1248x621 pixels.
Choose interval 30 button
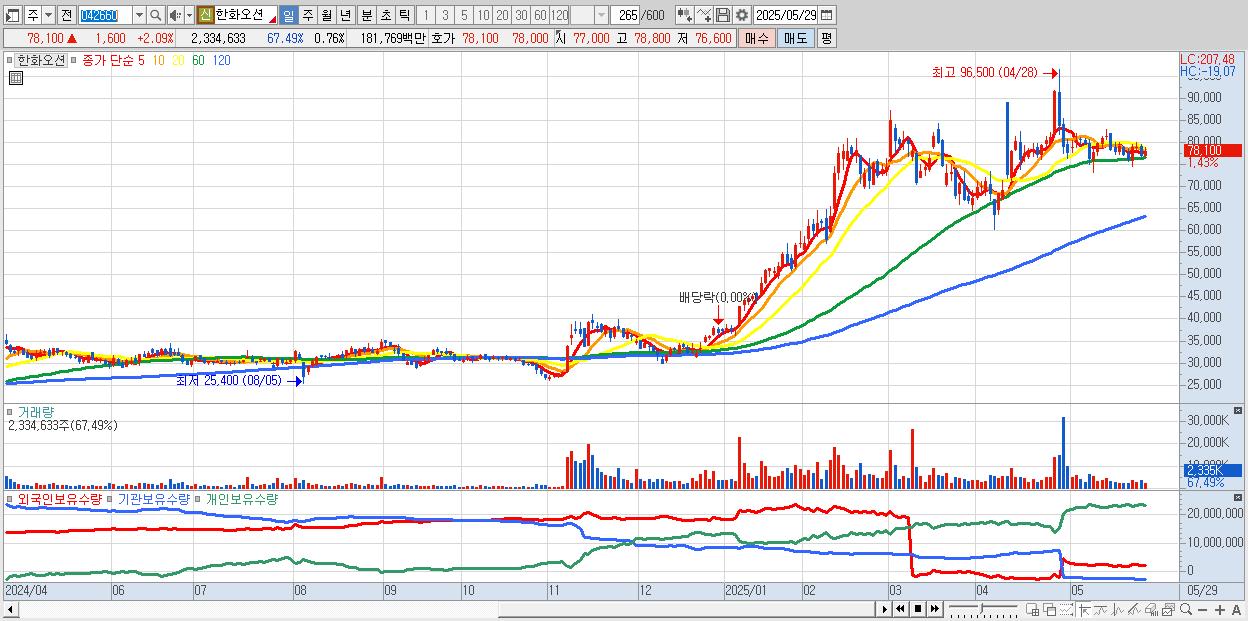click(521, 15)
